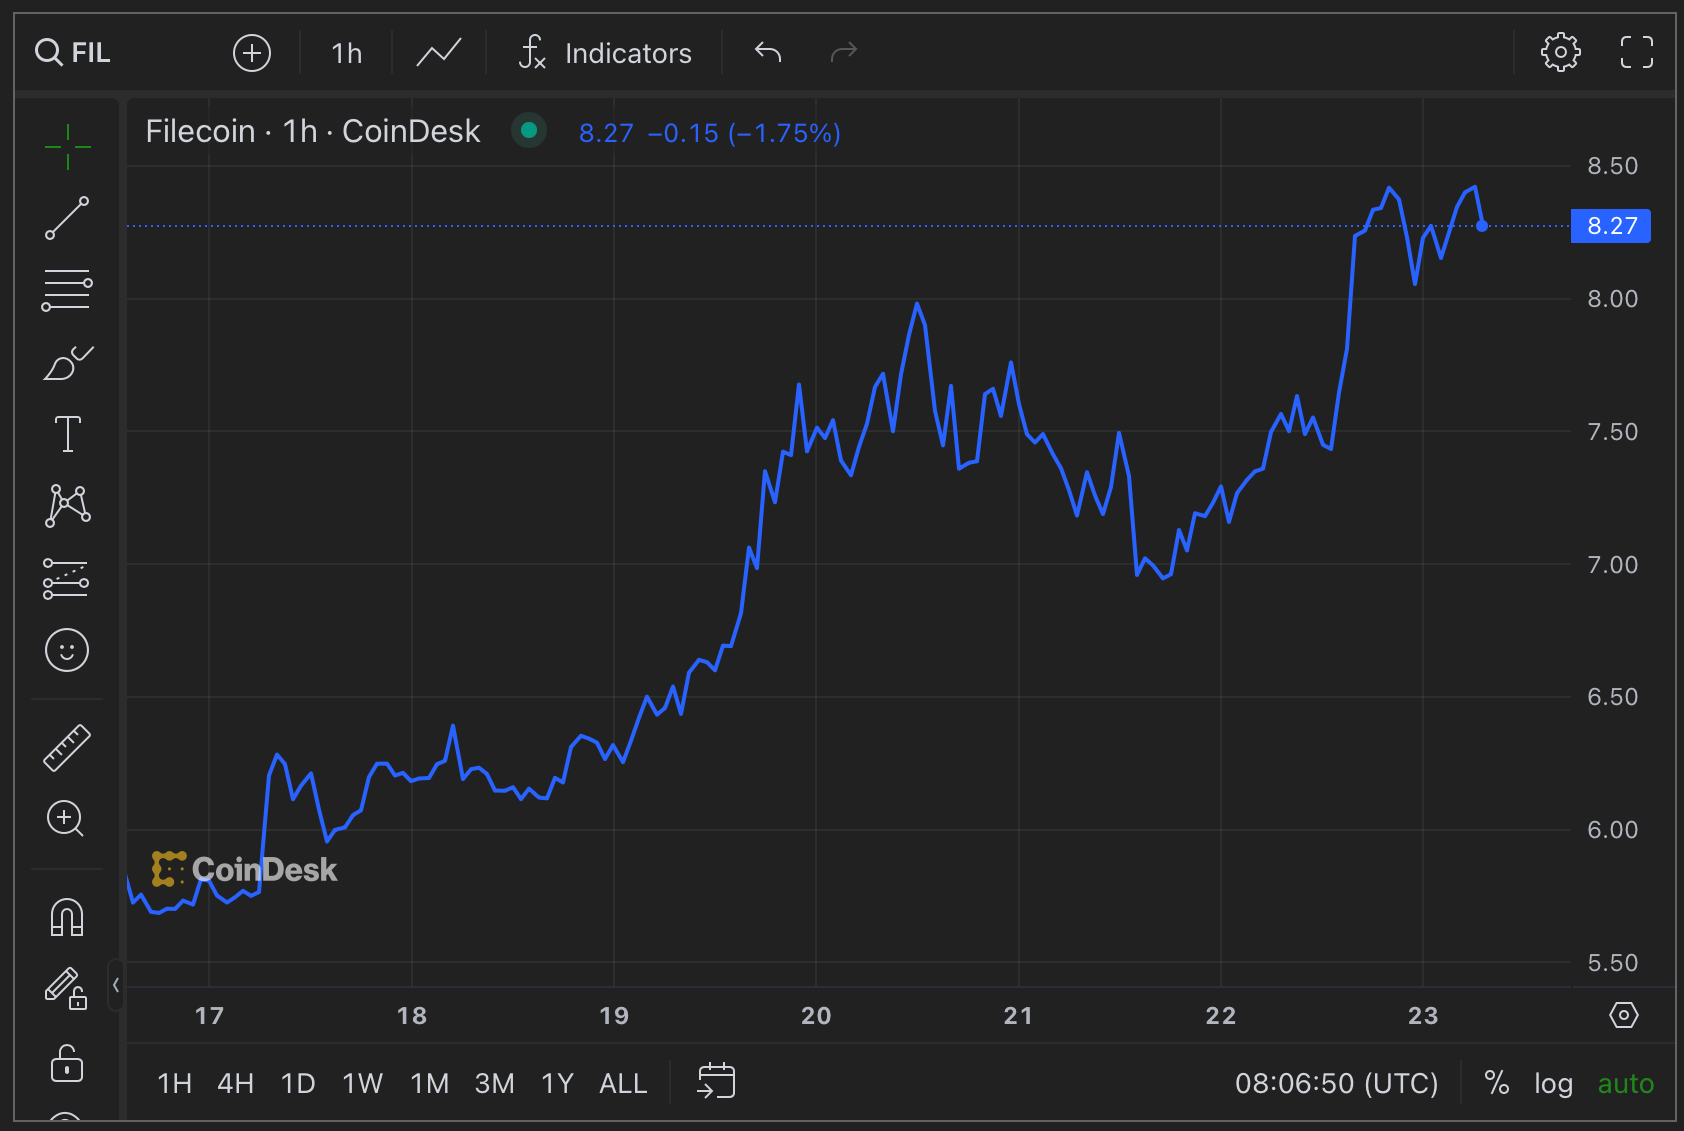Open the brush drawing tool

pyautogui.click(x=67, y=363)
